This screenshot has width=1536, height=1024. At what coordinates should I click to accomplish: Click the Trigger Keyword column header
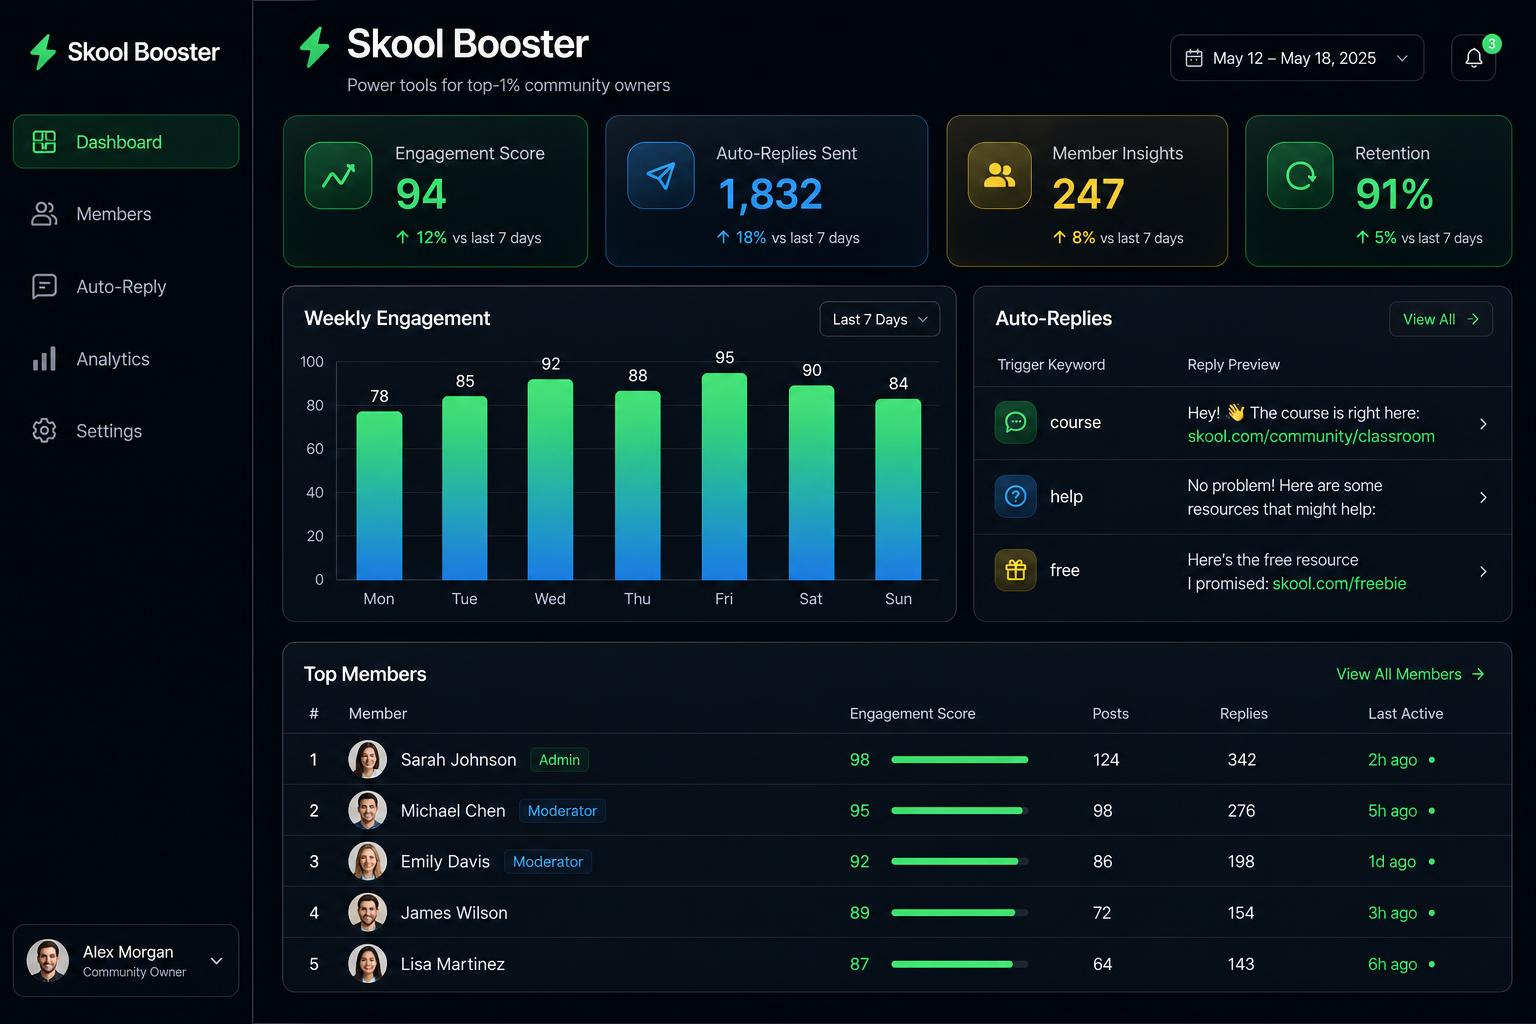(1051, 365)
